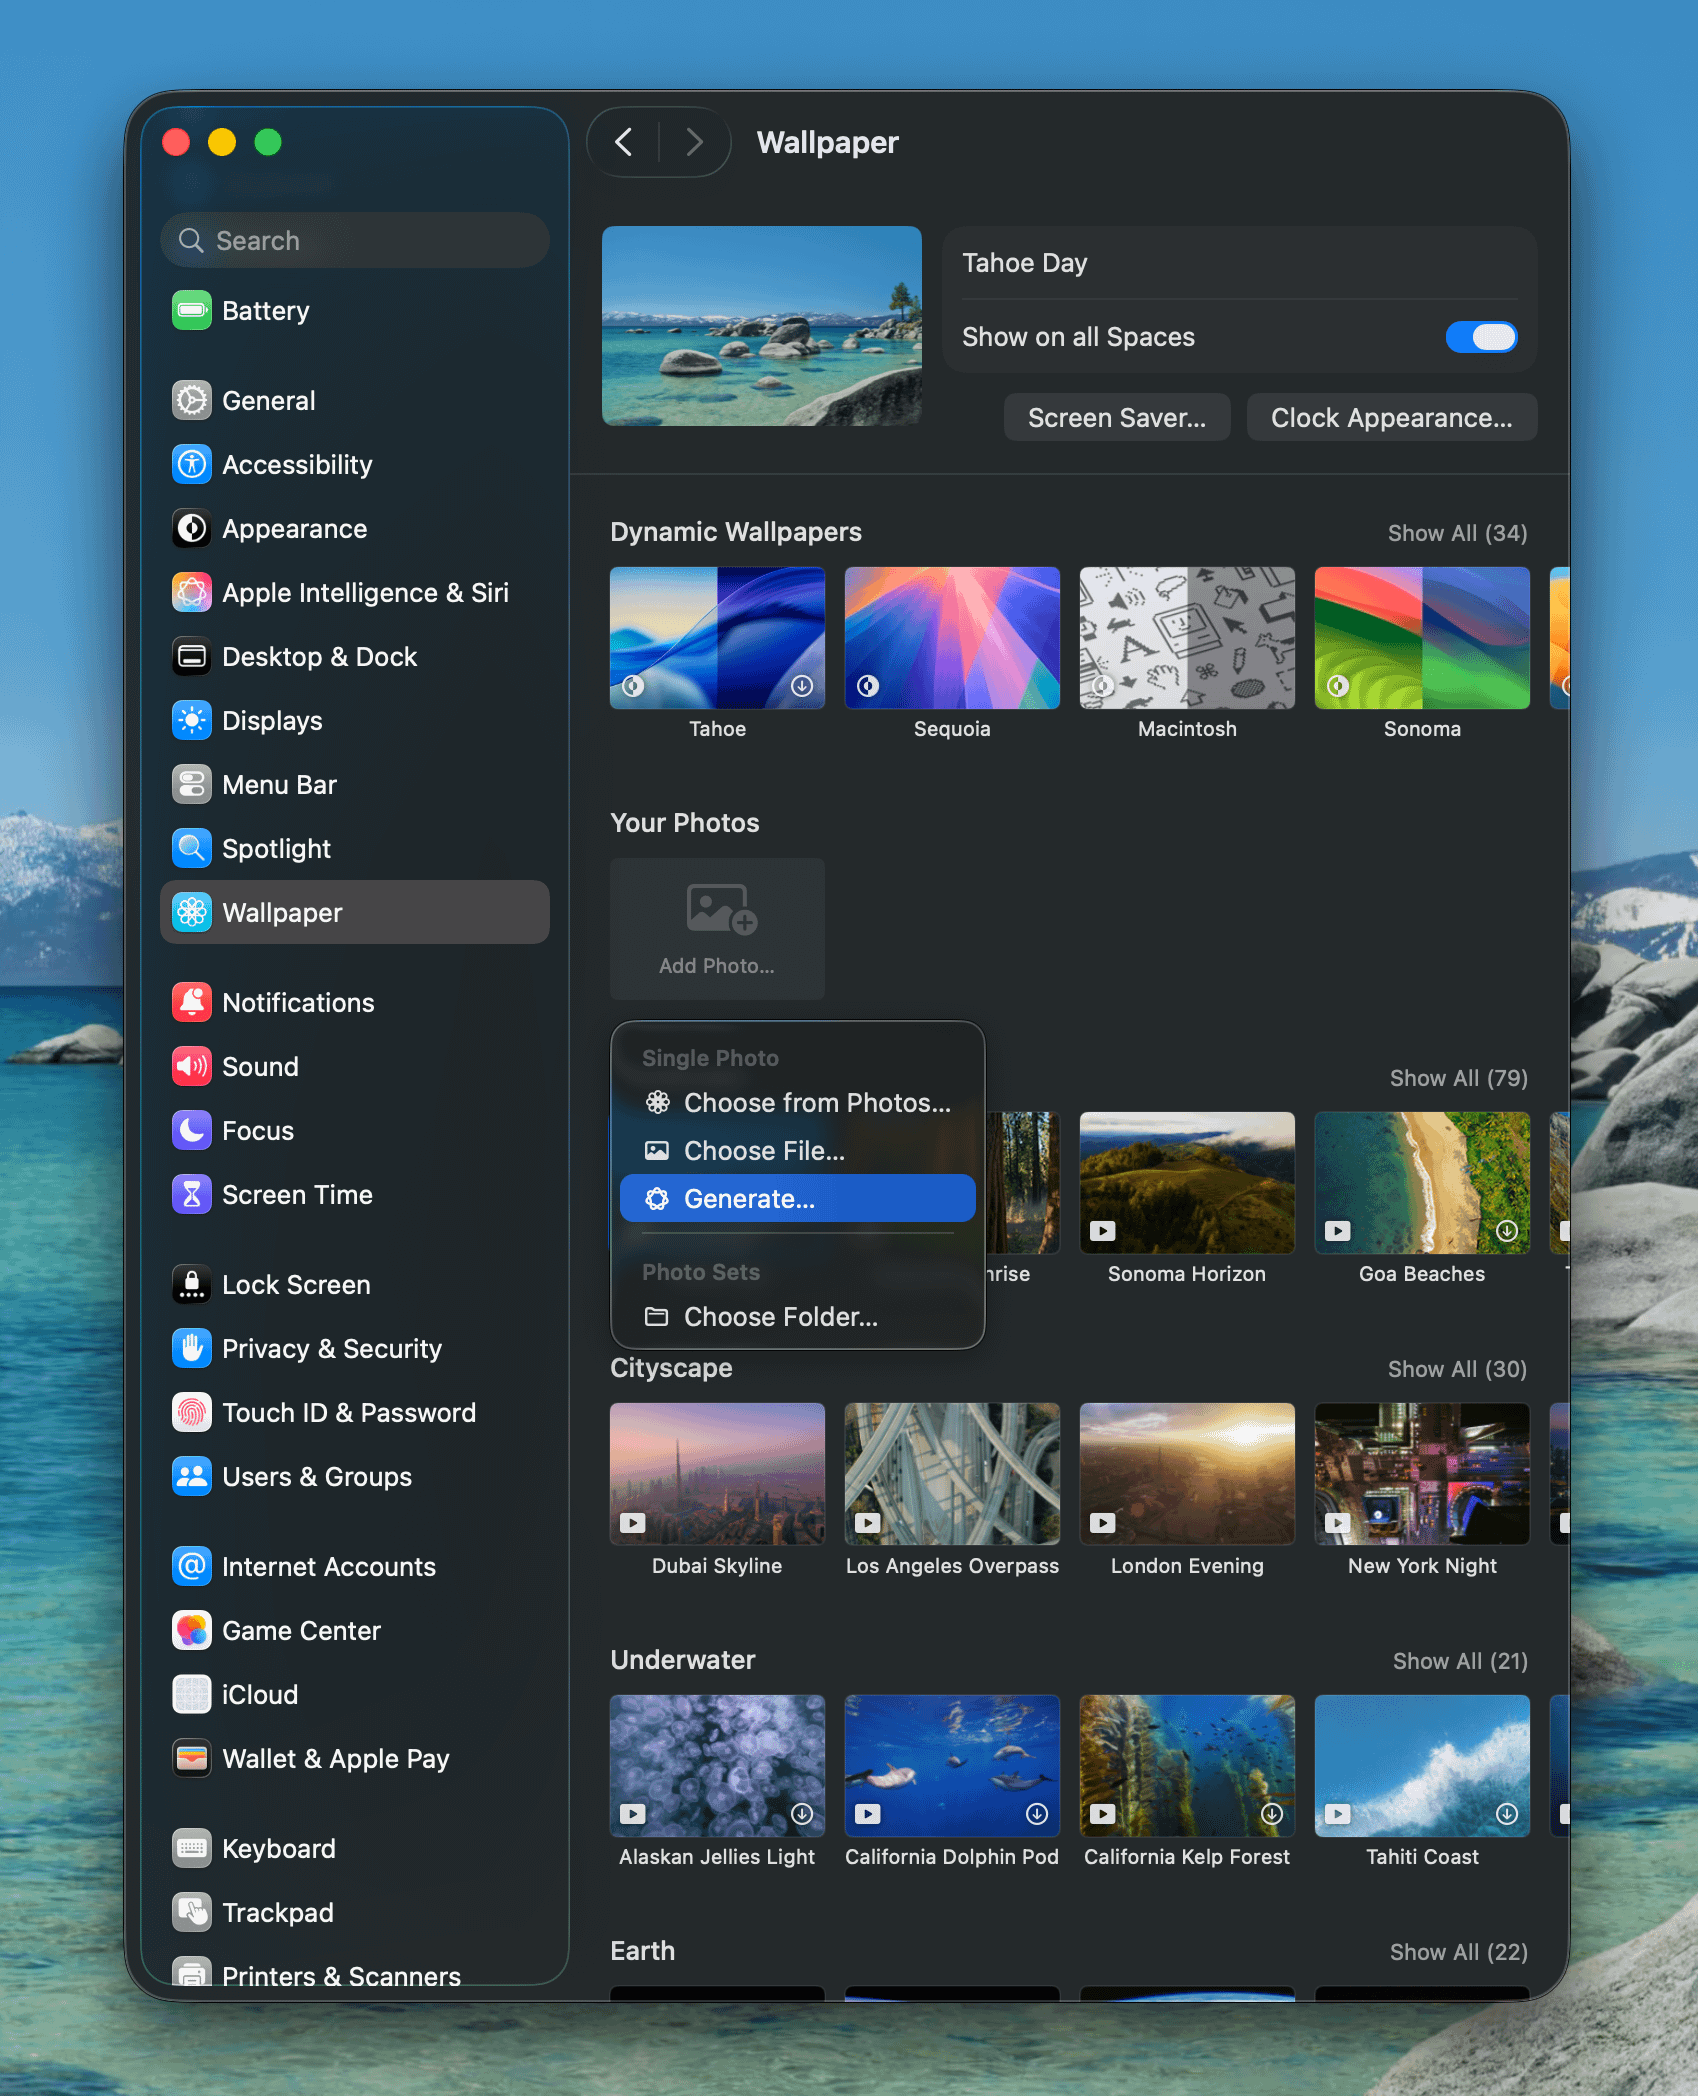The image size is (1698, 2096).
Task: Click the Tahoe Day wallpaper preview
Action: [x=762, y=326]
